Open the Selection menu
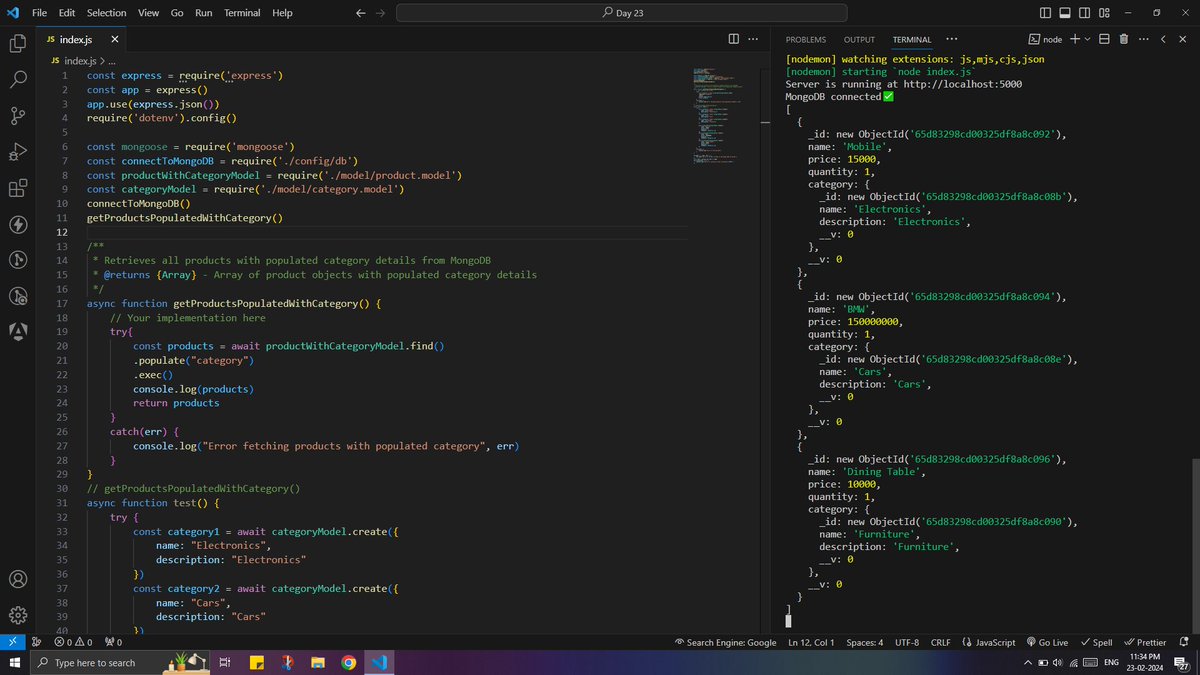The height and width of the screenshot is (675, 1200). tap(106, 13)
